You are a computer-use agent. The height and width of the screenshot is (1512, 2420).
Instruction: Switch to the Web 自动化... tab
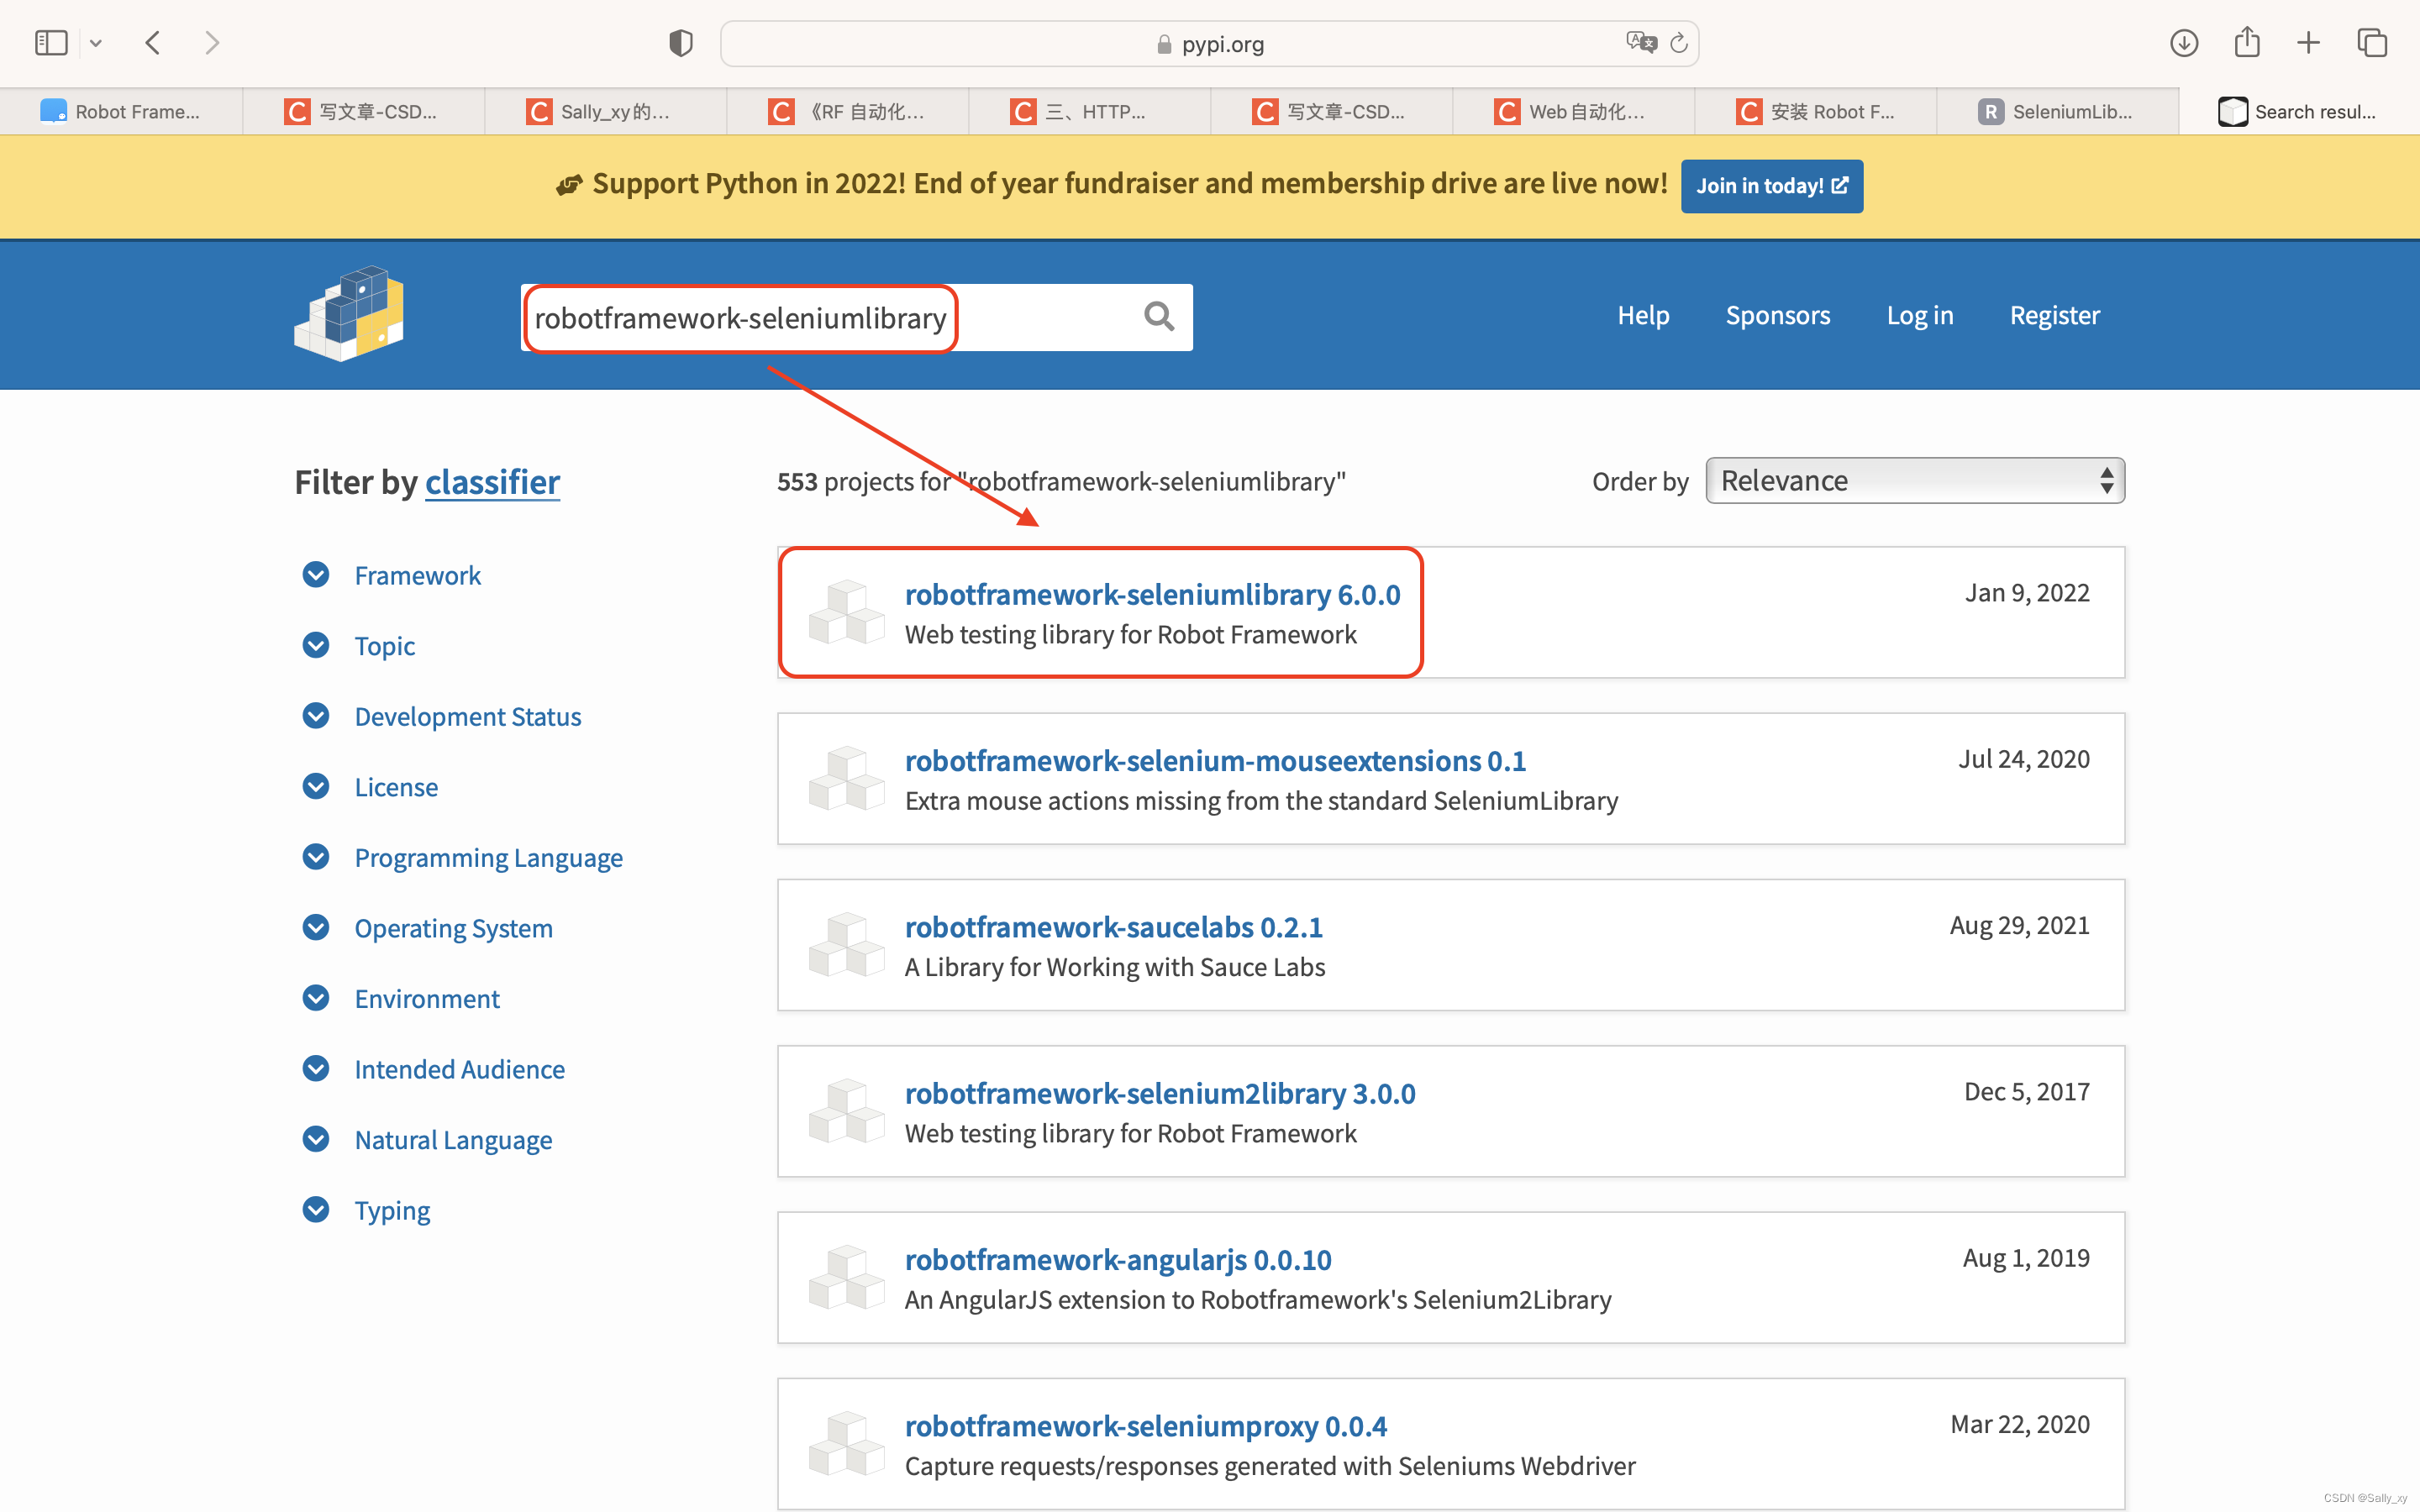tap(1574, 111)
